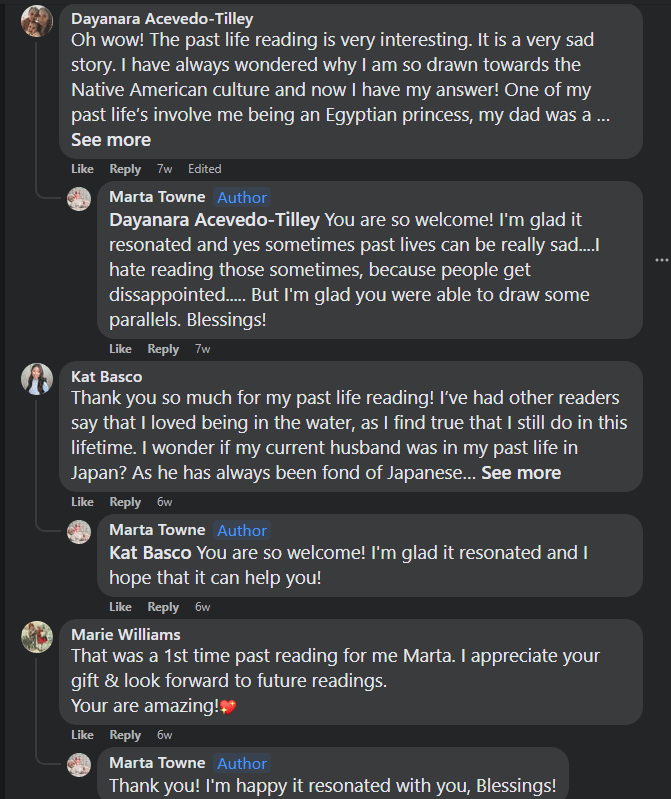Like Marta Towne's reply to Kat Basco
The width and height of the screenshot is (671, 799).
coord(120,607)
